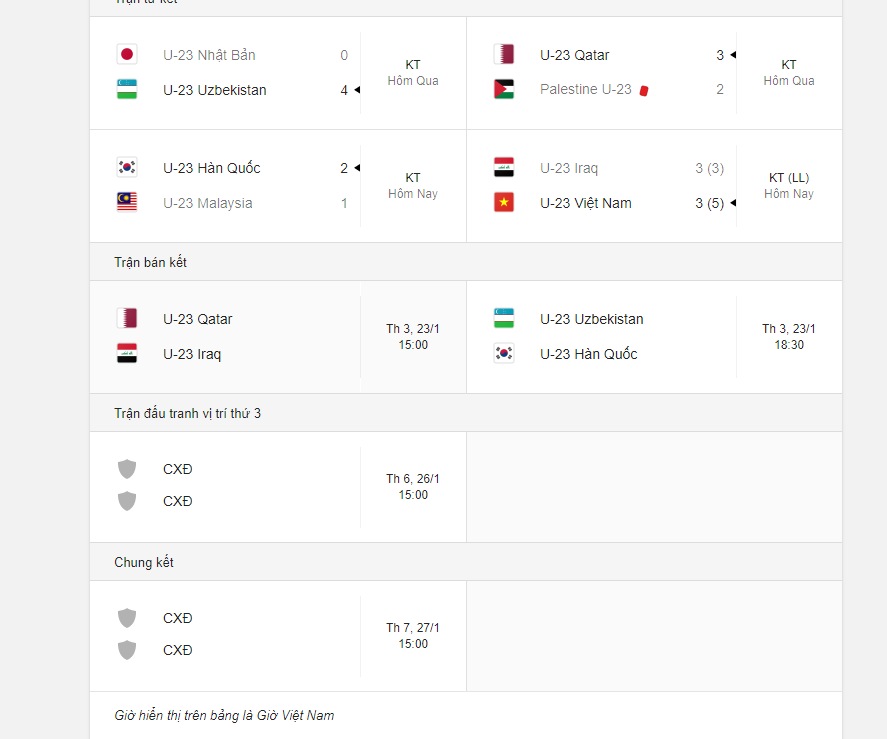
Task: Click the Vietnam flag icon
Action: pos(504,203)
